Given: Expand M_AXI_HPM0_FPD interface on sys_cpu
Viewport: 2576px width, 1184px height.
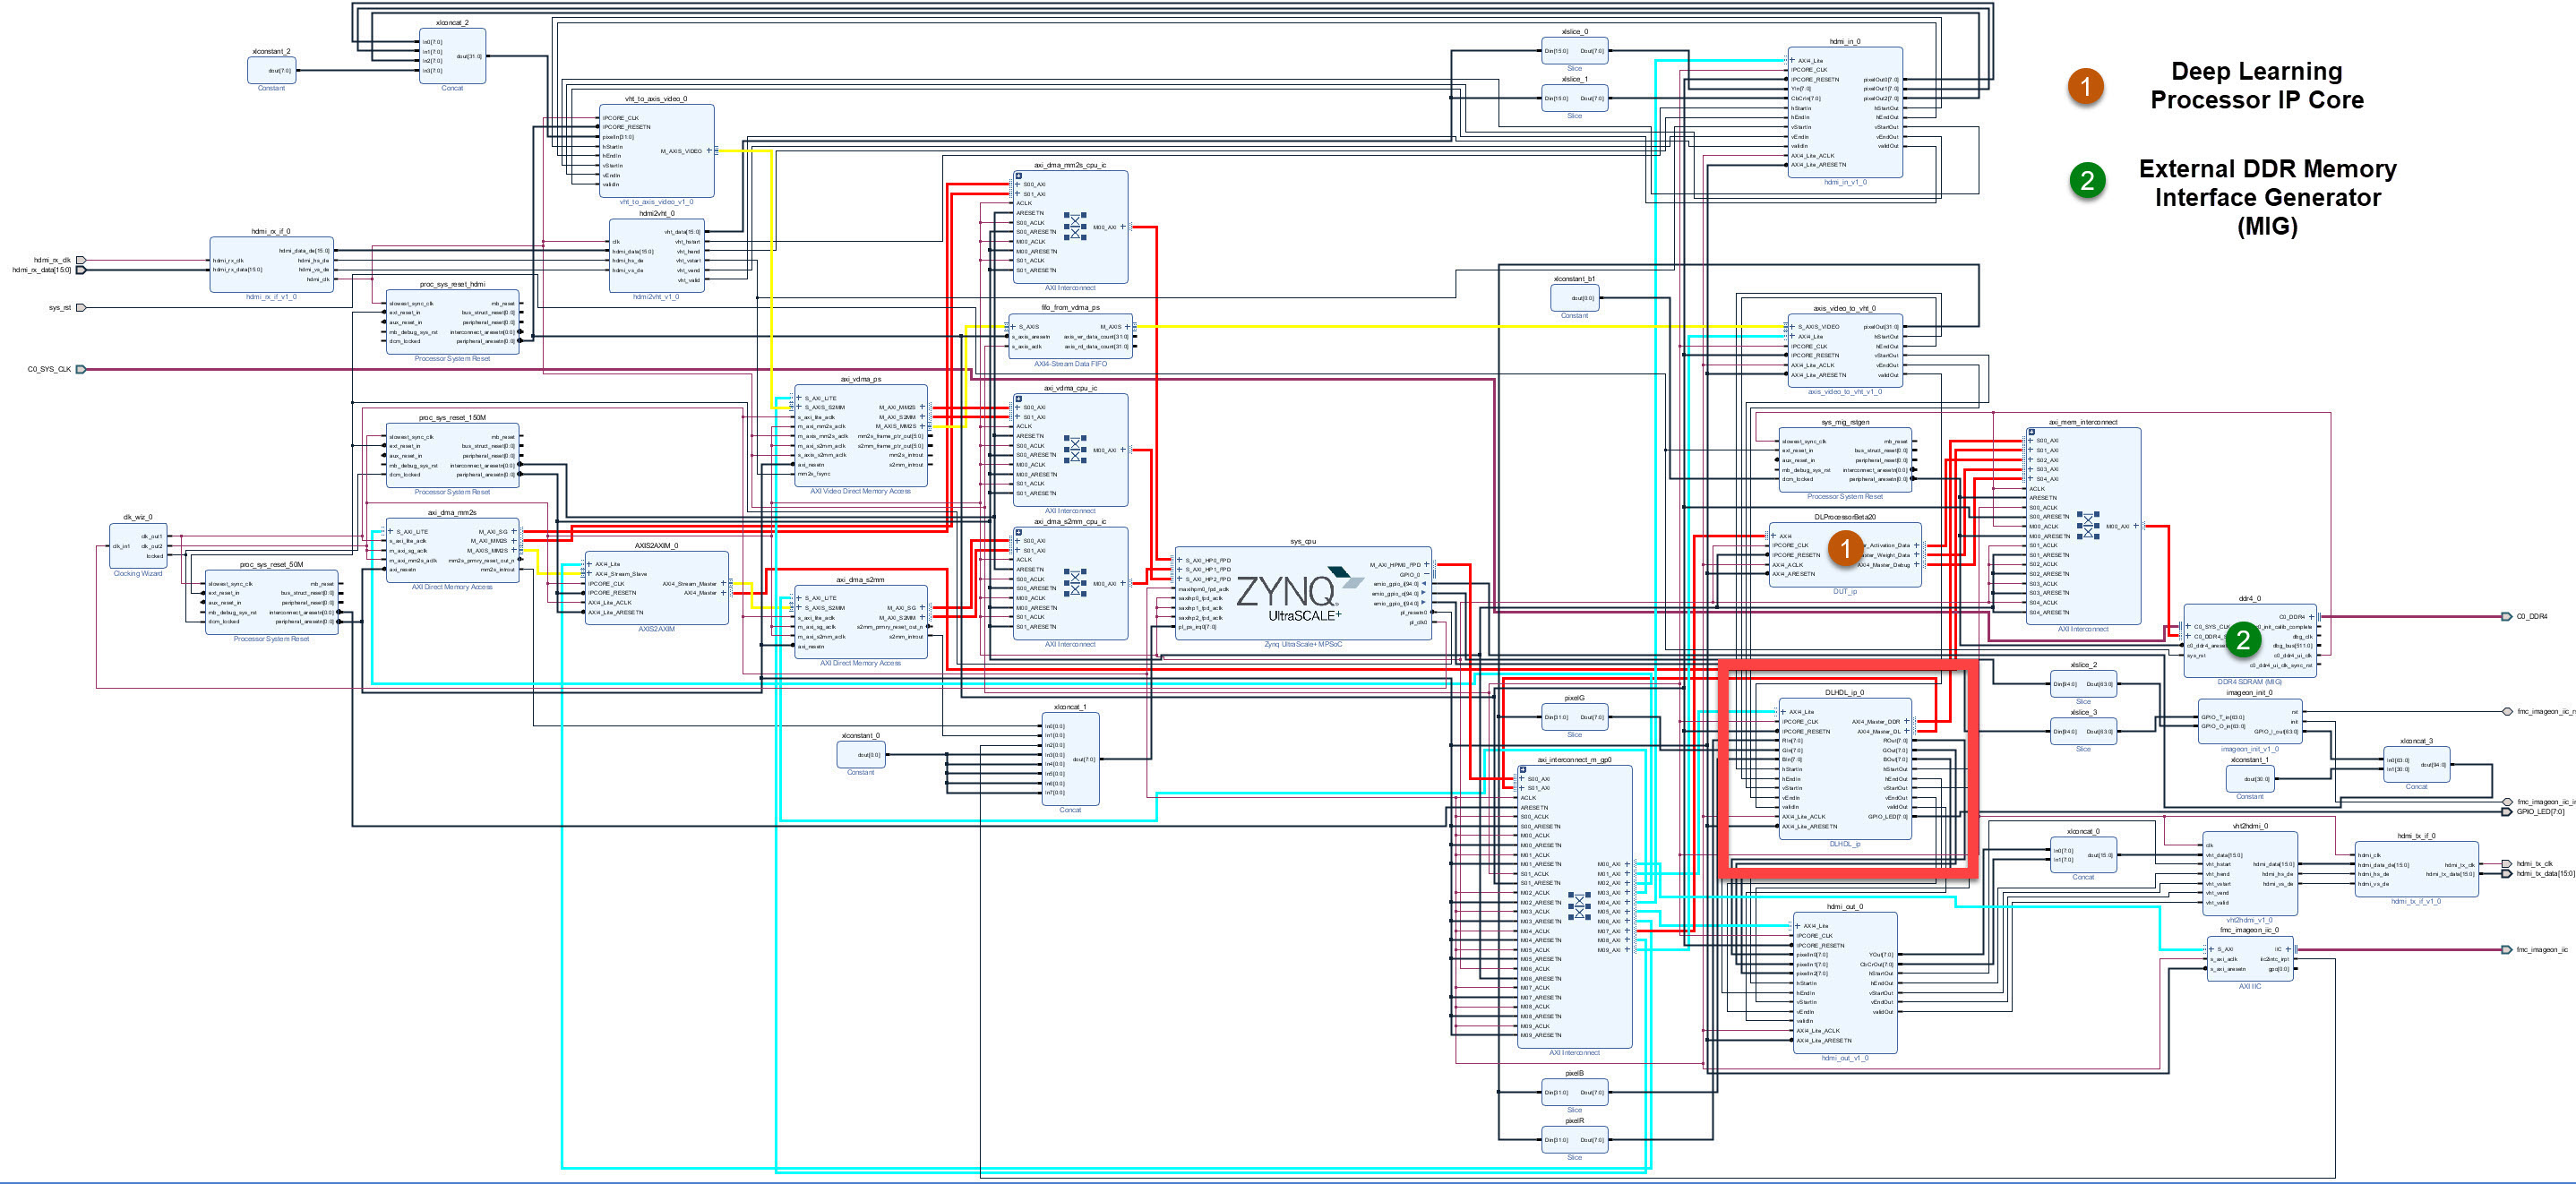Looking at the screenshot, I should click(1427, 565).
